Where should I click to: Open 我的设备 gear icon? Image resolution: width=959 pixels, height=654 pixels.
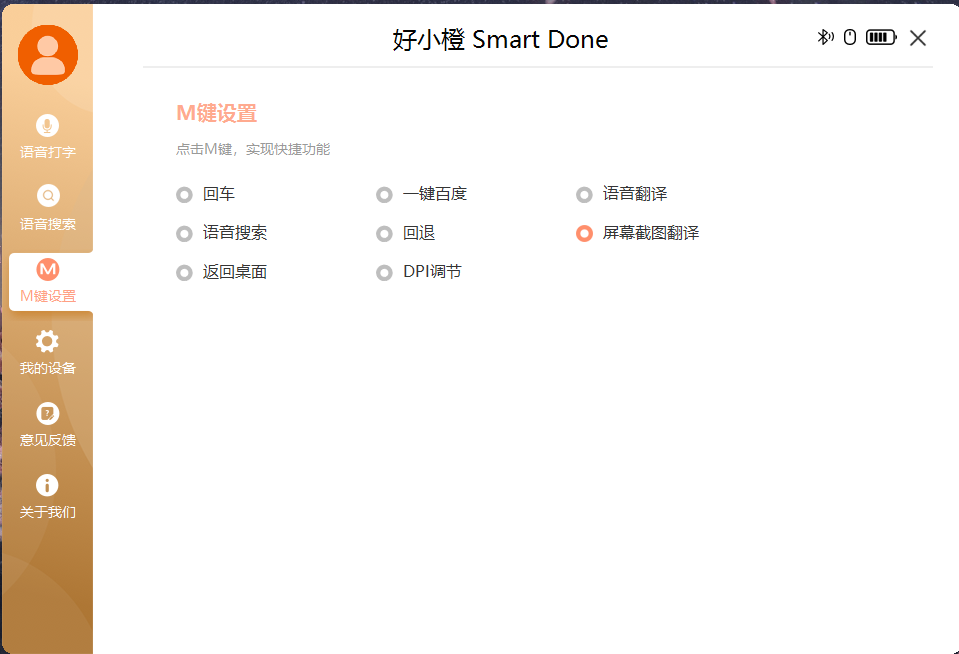tap(47, 341)
